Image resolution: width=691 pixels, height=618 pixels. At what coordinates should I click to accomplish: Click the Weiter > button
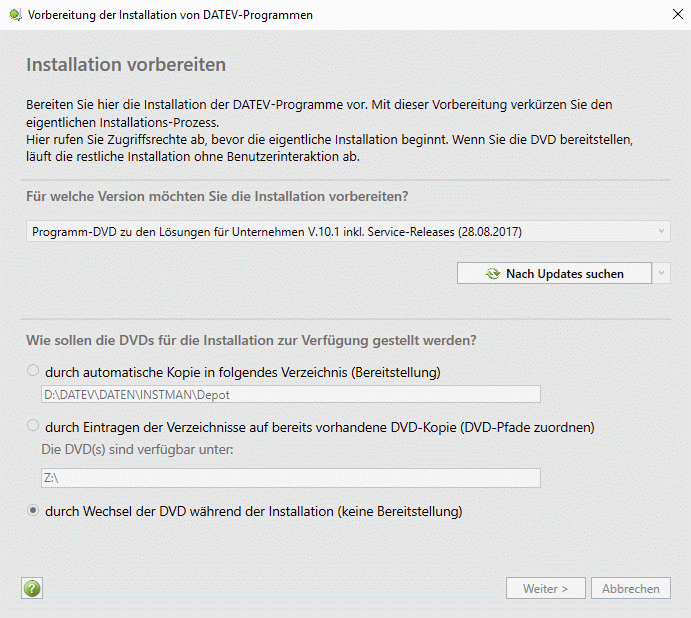click(546, 588)
